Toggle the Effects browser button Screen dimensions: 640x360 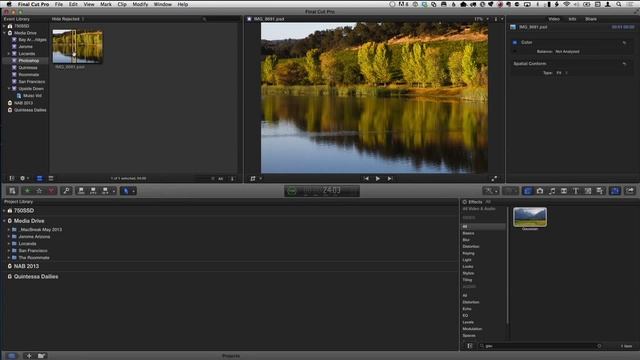pos(528,191)
